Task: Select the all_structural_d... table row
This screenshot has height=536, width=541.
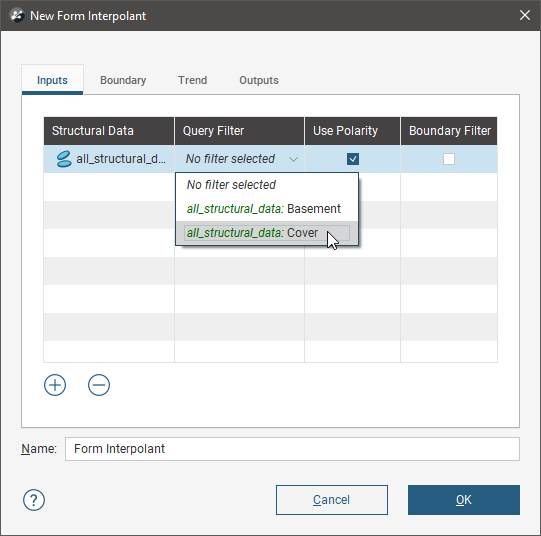Action: pyautogui.click(x=270, y=159)
